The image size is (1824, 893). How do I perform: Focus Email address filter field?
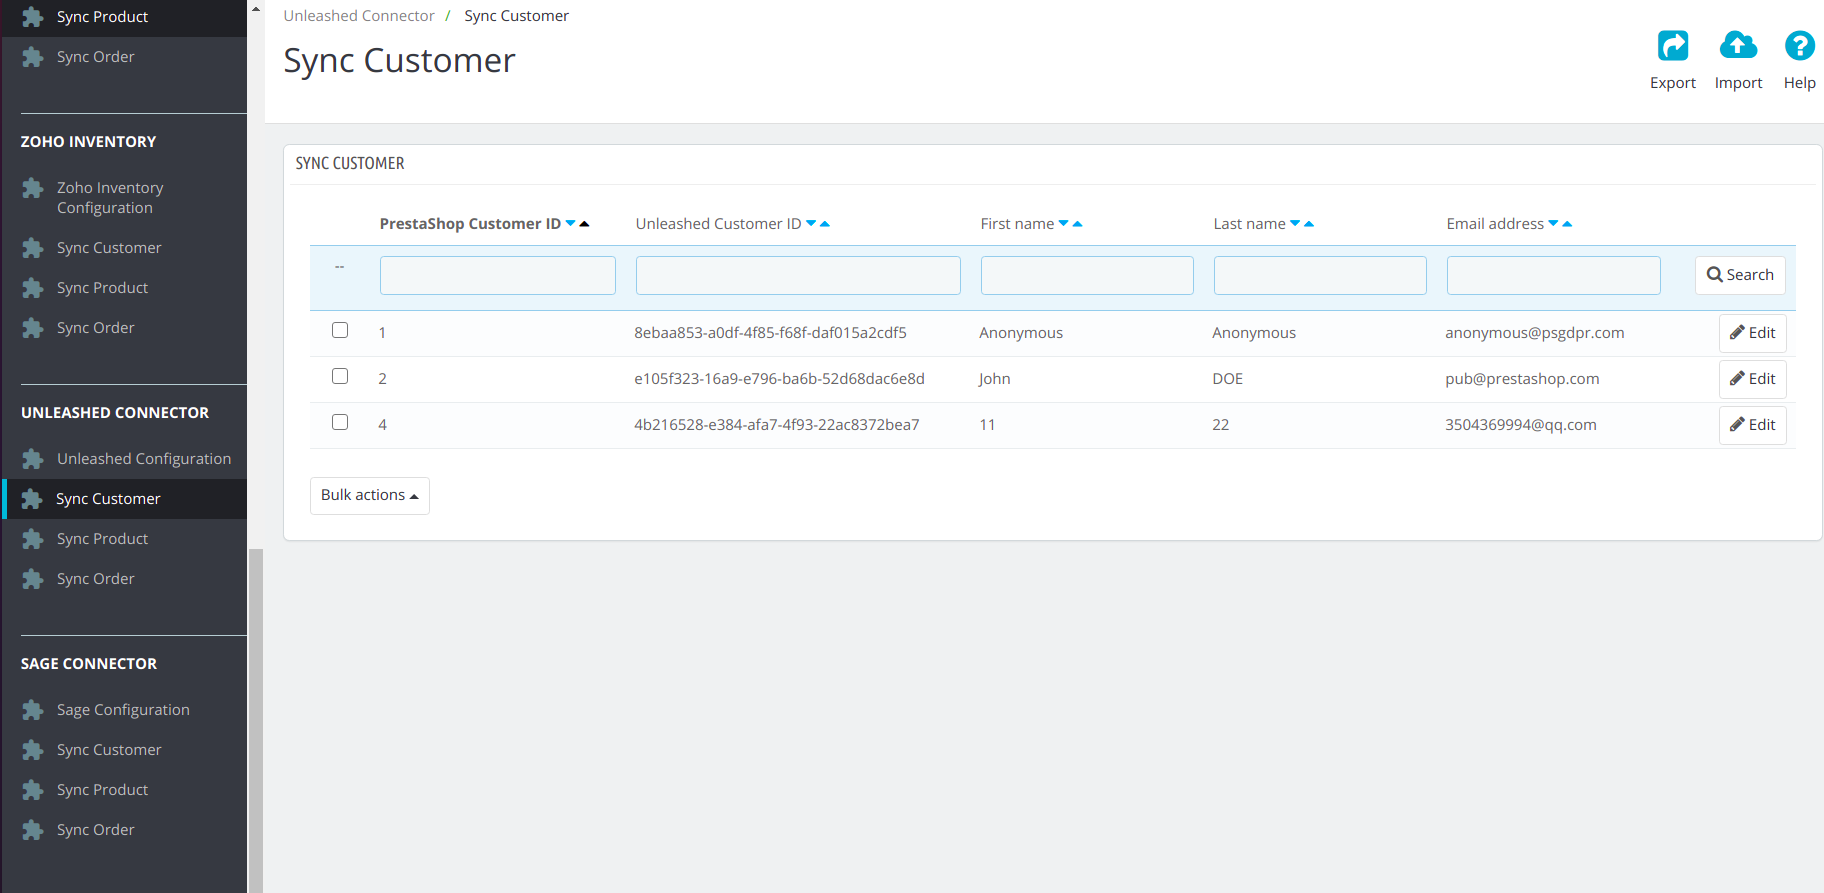click(1553, 275)
